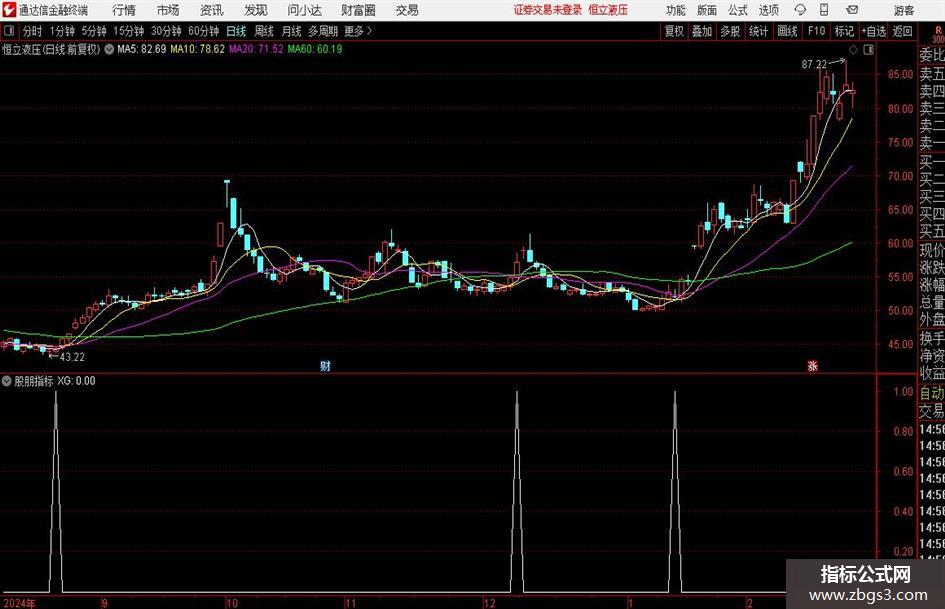Viewport: 945px width, 609px height.
Task: Click the 43.22 low price label
Action: pyautogui.click(x=72, y=357)
